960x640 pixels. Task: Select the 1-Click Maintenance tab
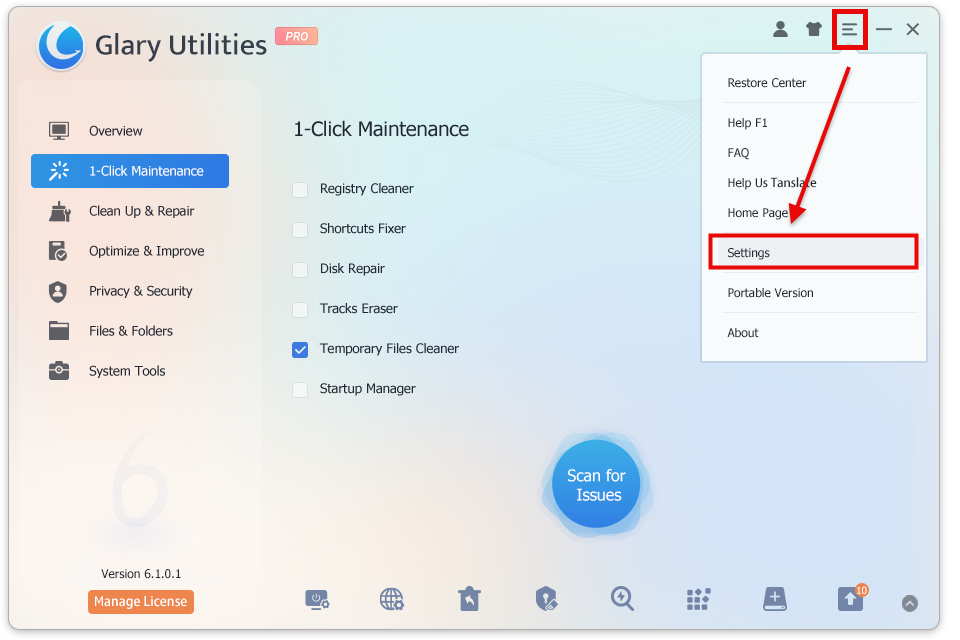(x=130, y=171)
